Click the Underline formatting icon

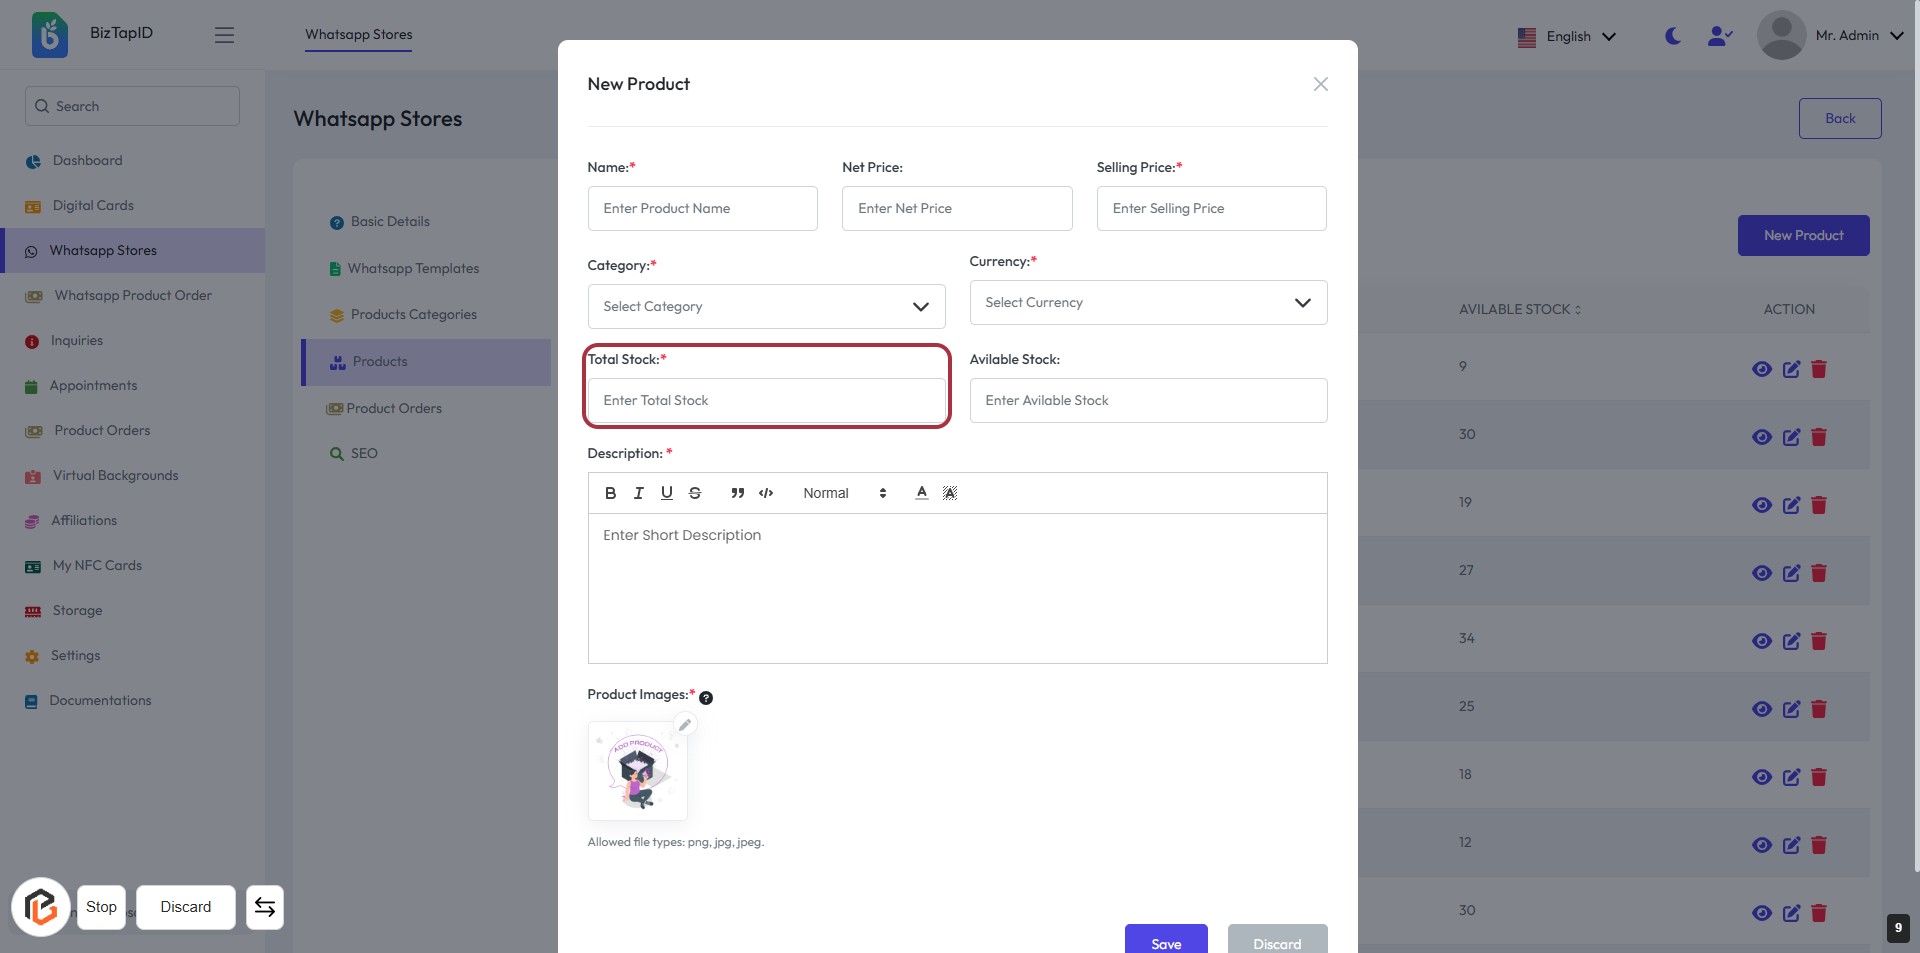coord(666,493)
